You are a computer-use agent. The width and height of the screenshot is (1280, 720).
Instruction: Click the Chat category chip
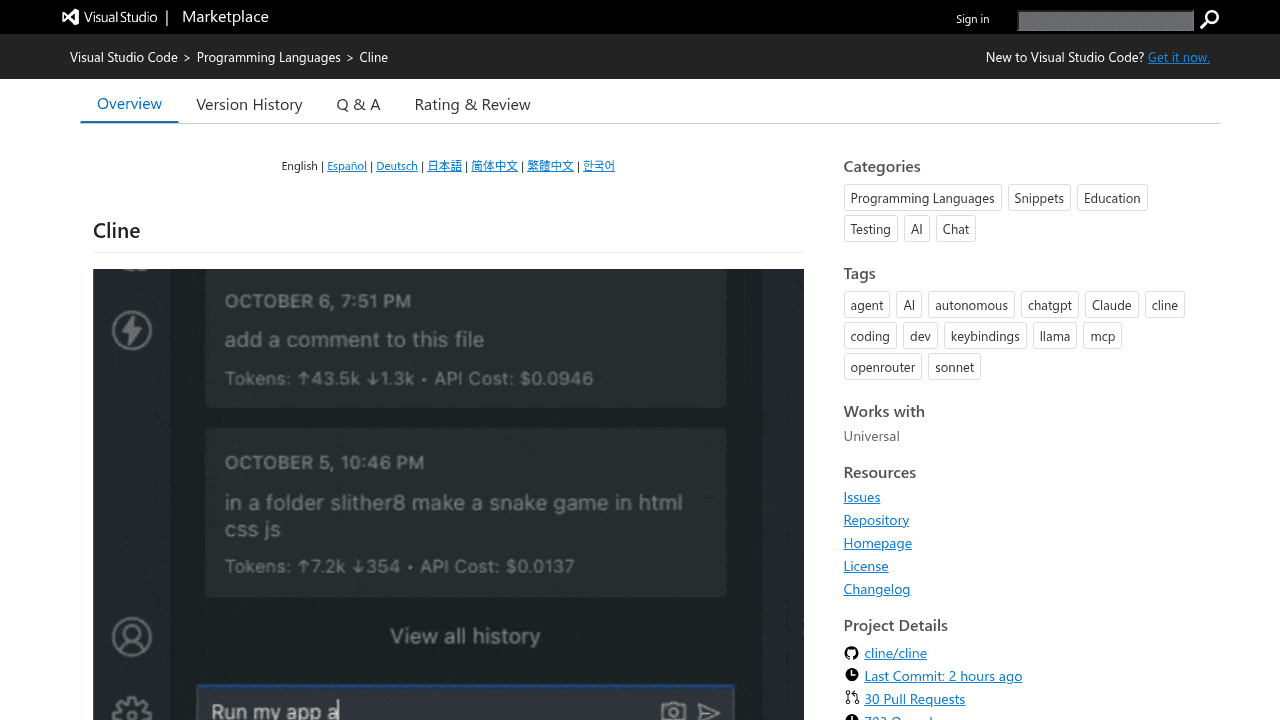[x=955, y=228]
